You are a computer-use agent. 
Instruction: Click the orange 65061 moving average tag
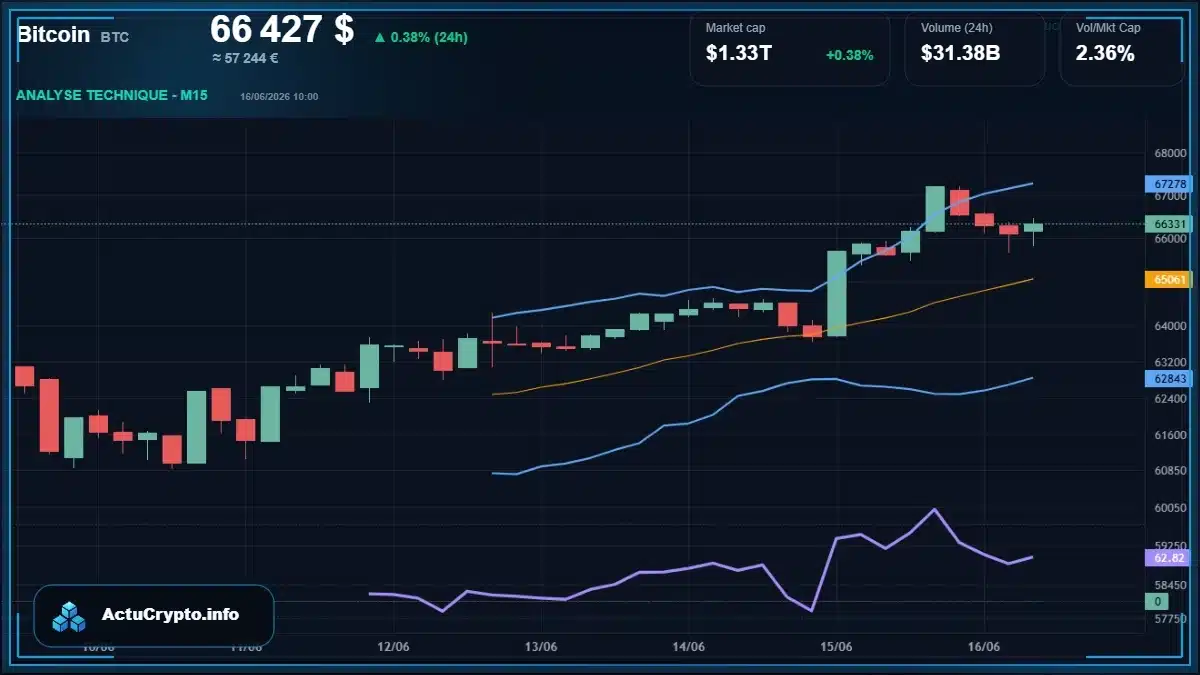[x=1169, y=279]
